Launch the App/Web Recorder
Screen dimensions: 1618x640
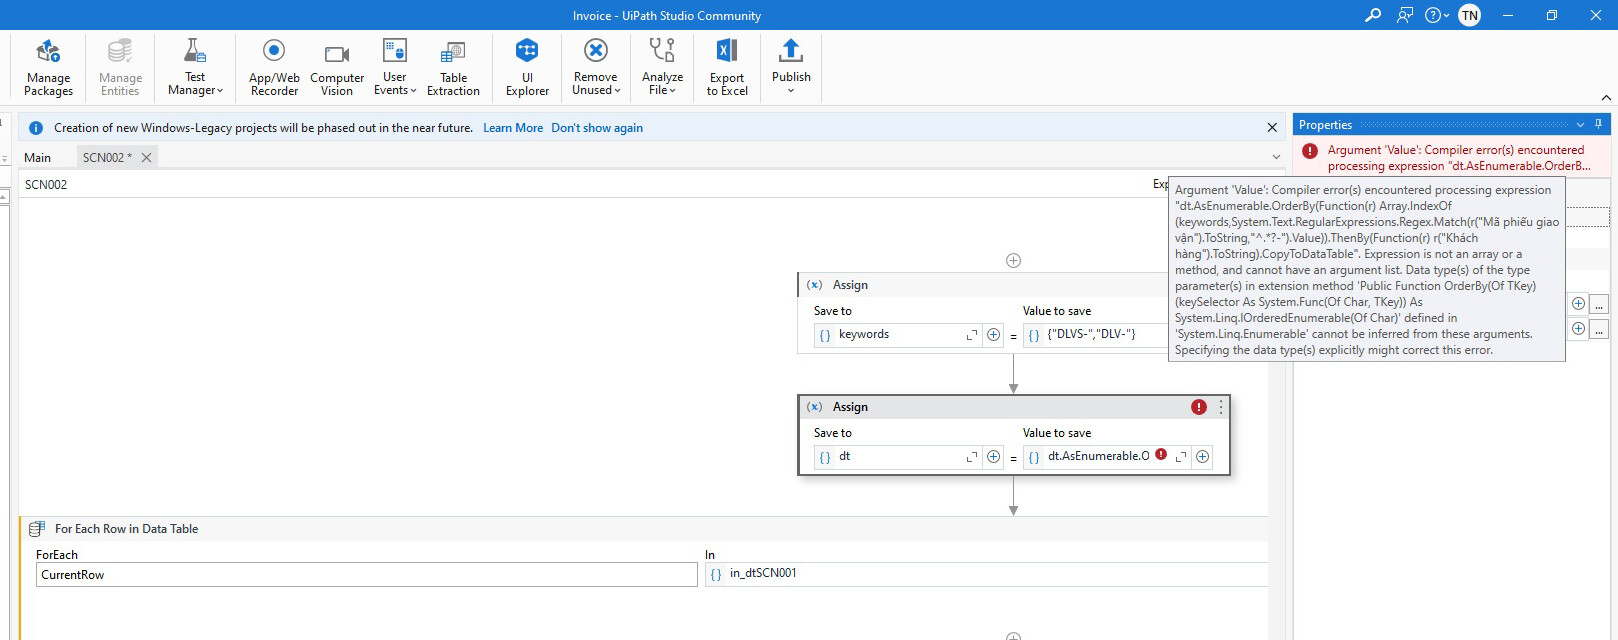point(274,68)
